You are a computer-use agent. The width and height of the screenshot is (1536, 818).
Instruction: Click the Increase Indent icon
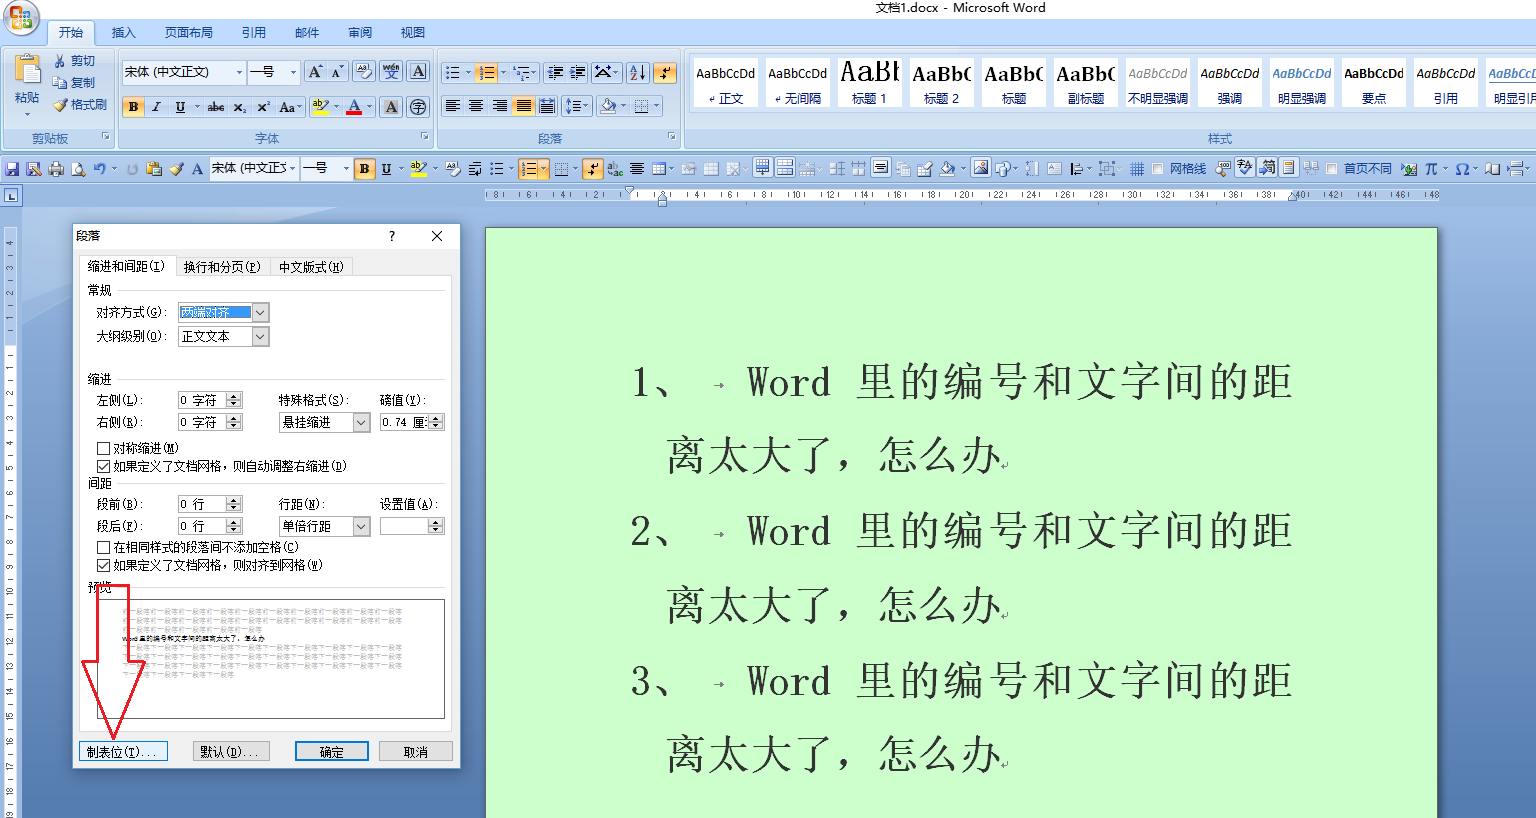(x=578, y=73)
